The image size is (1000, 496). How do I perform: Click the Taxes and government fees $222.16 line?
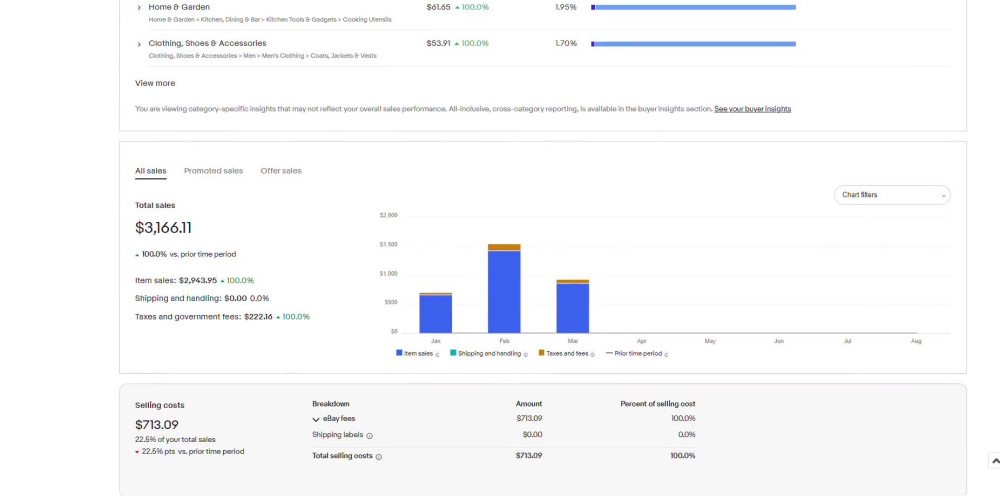[x=223, y=317]
